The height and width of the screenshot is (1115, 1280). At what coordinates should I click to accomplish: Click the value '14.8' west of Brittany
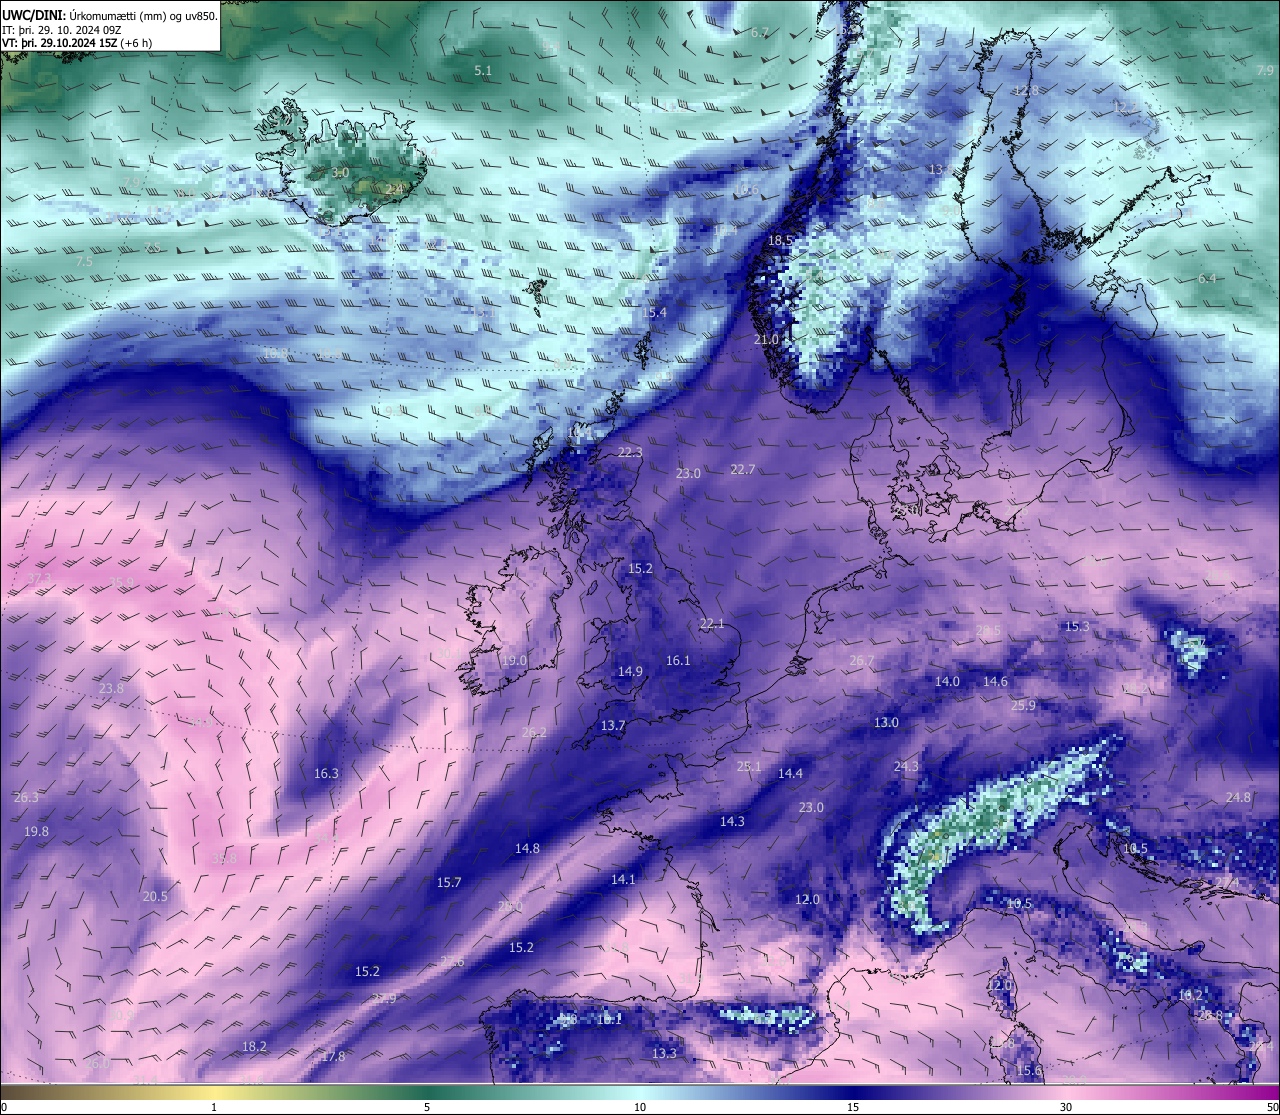click(x=527, y=849)
